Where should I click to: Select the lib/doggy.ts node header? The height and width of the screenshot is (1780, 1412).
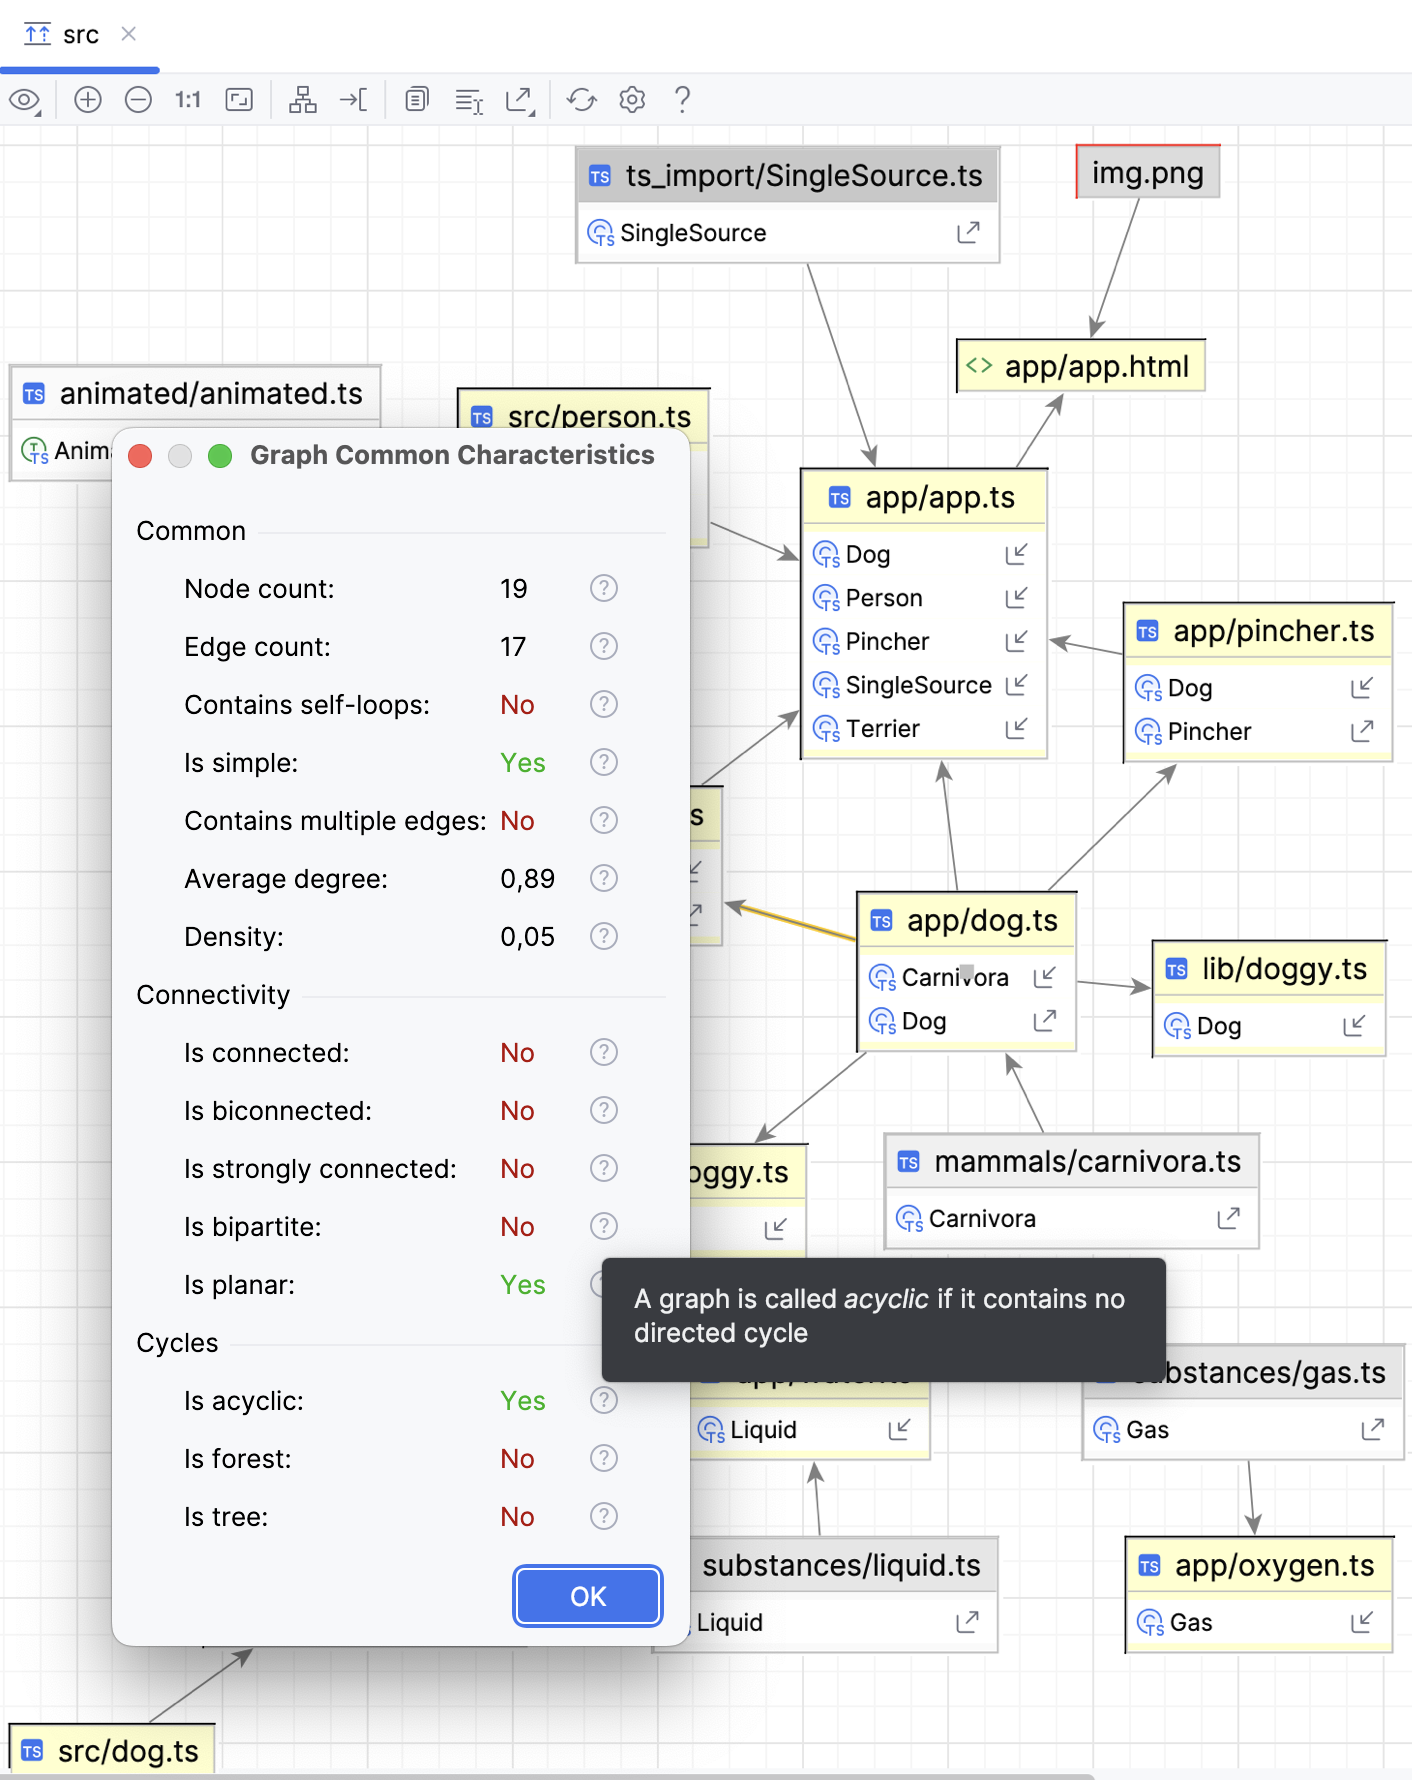tap(1269, 969)
